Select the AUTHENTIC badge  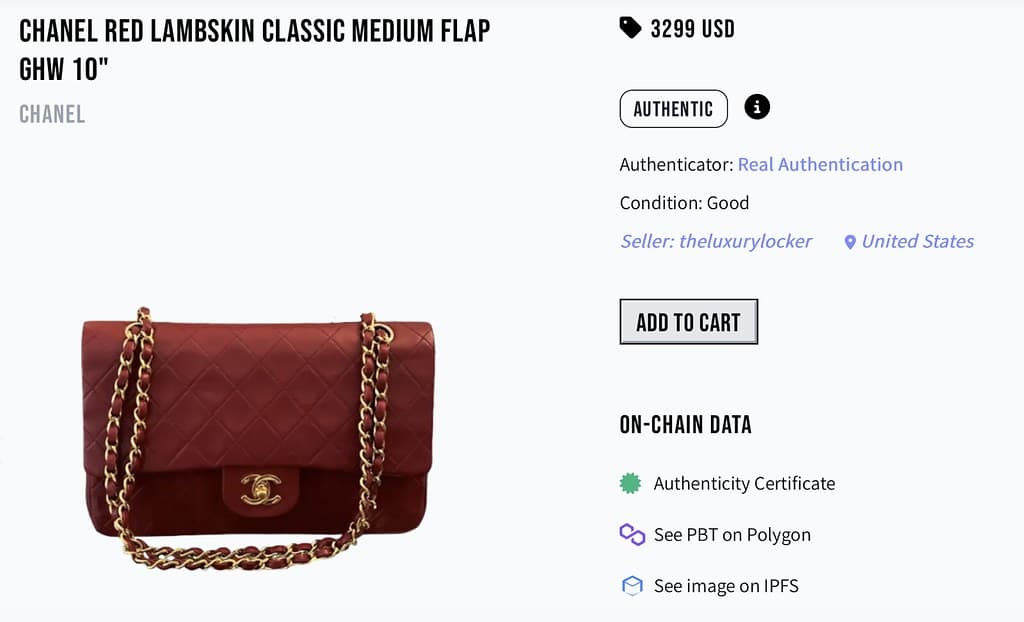pos(673,109)
